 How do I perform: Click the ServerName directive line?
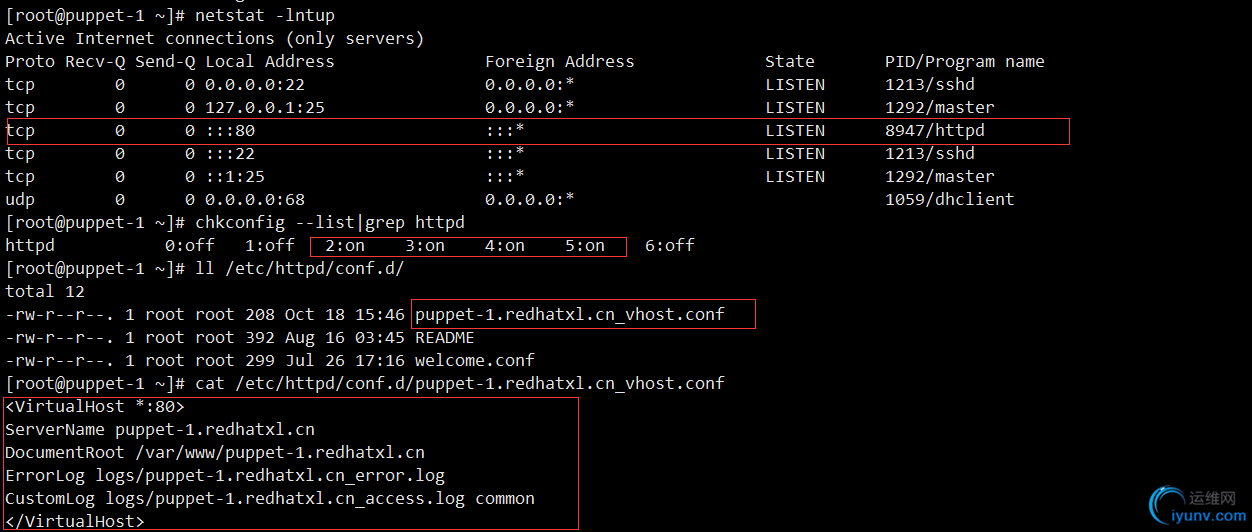160,429
